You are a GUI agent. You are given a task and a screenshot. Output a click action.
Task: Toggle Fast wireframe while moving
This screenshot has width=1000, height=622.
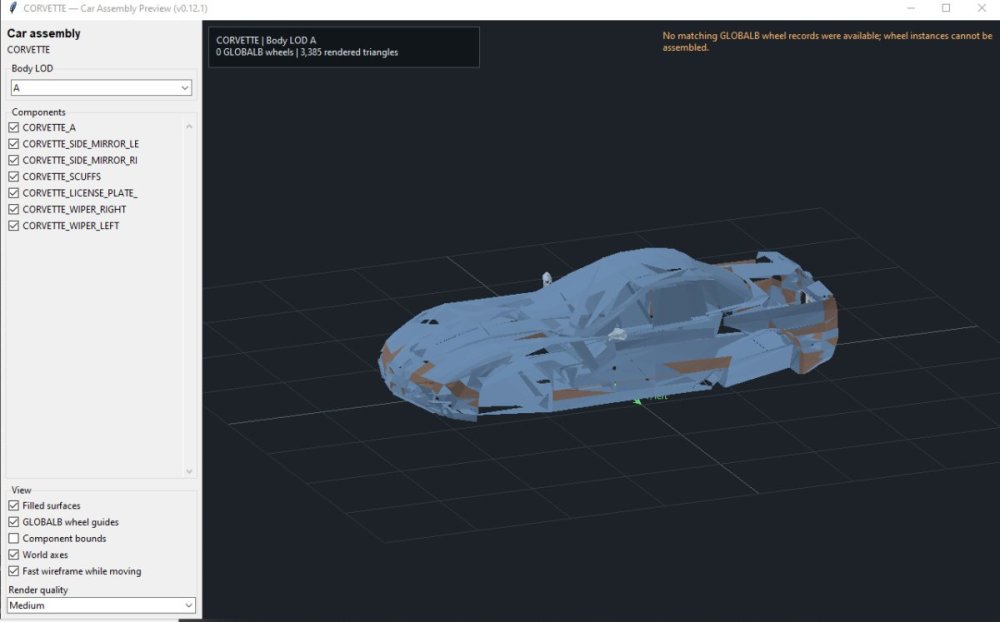[x=13, y=571]
